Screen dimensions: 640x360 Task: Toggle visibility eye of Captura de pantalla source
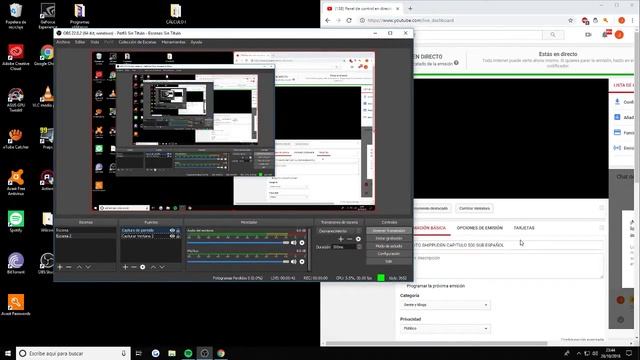pyautogui.click(x=172, y=231)
